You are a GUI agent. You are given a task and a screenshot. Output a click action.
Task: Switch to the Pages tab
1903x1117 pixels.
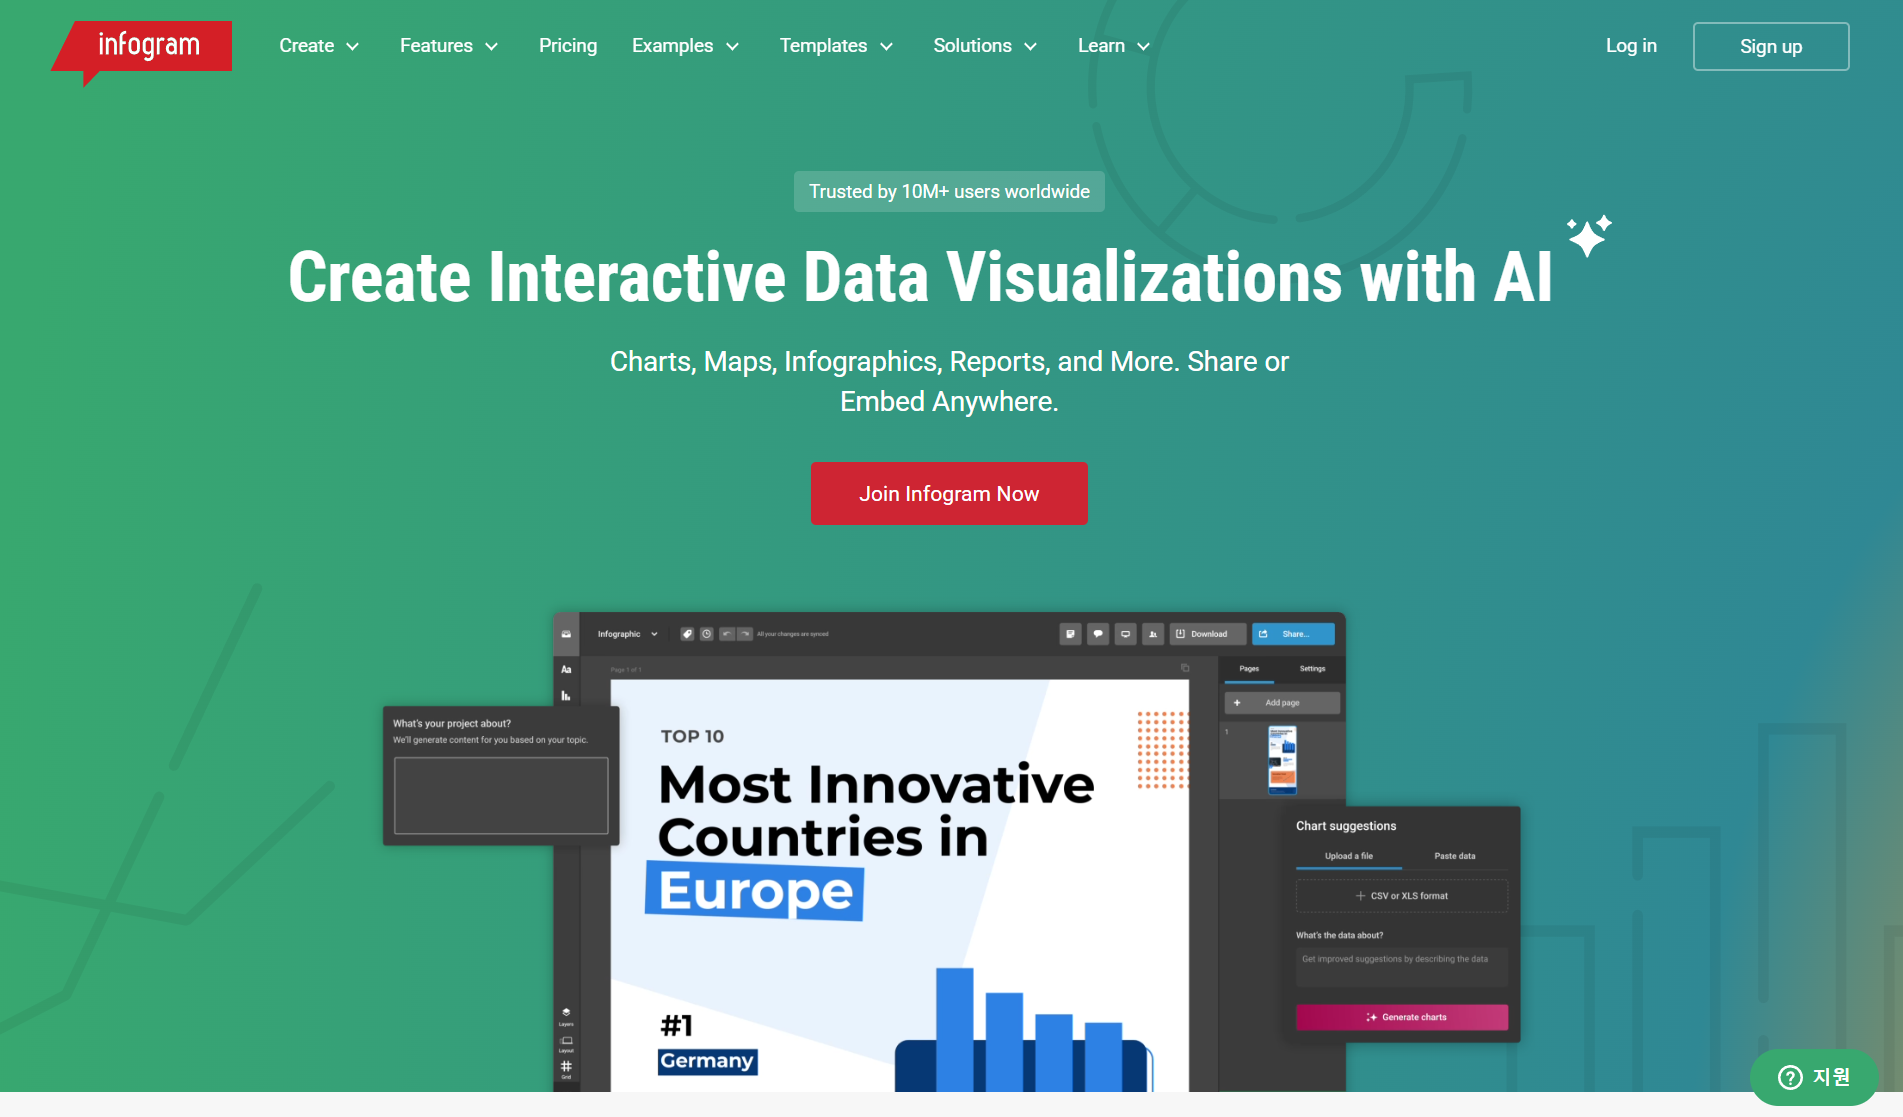(1249, 669)
